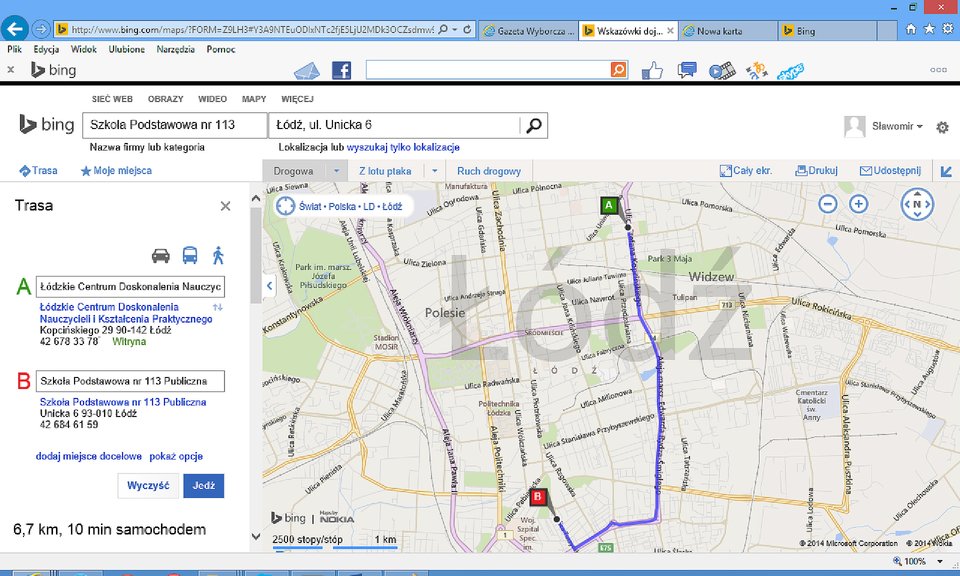Image resolution: width=960 pixels, height=576 pixels.
Task: Open Facebook icon in Bing toolbar
Action: pos(342,70)
